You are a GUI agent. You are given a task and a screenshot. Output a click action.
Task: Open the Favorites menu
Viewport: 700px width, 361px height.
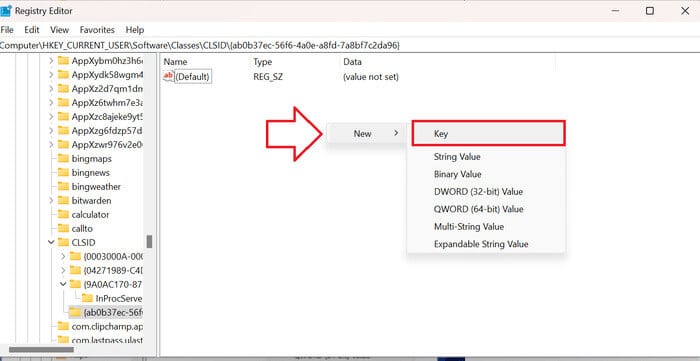[x=97, y=30]
